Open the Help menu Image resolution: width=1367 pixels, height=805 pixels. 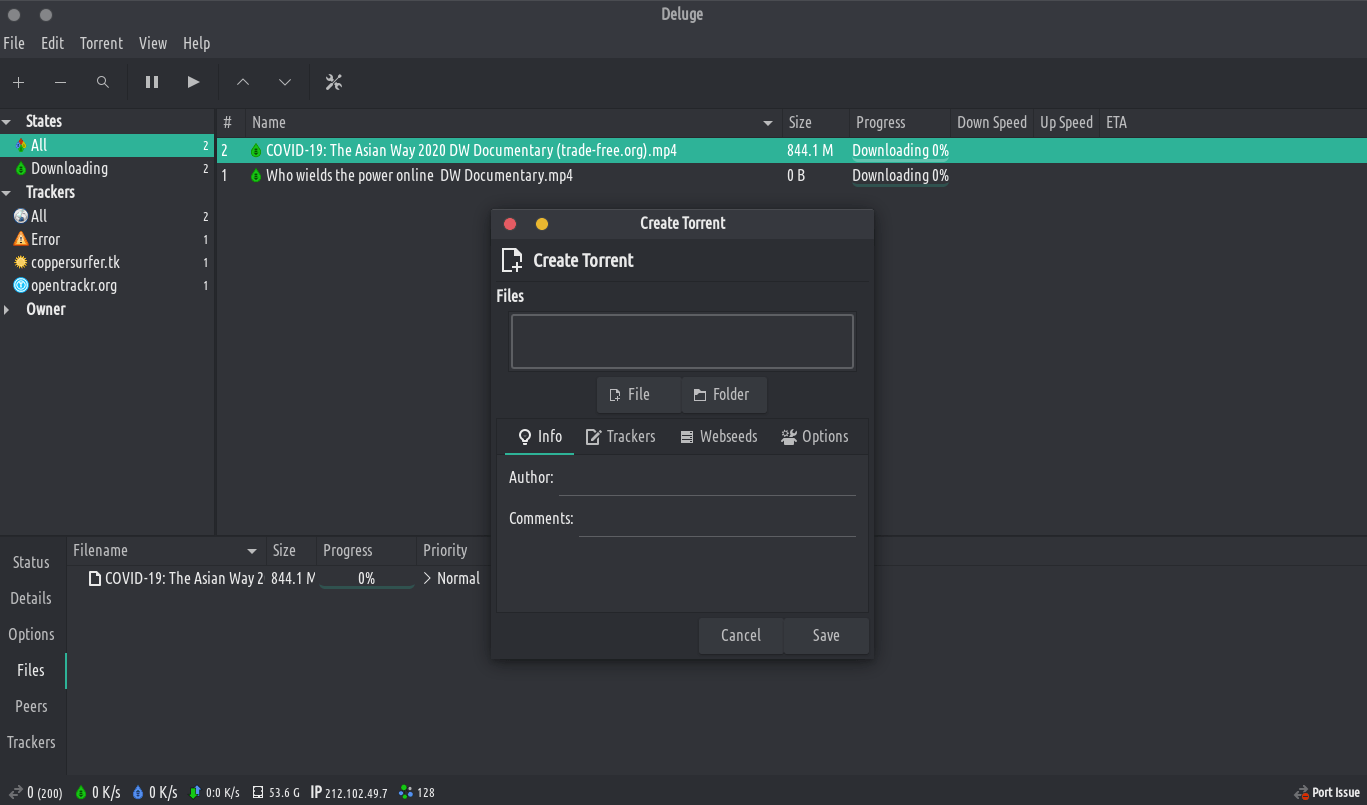197,43
